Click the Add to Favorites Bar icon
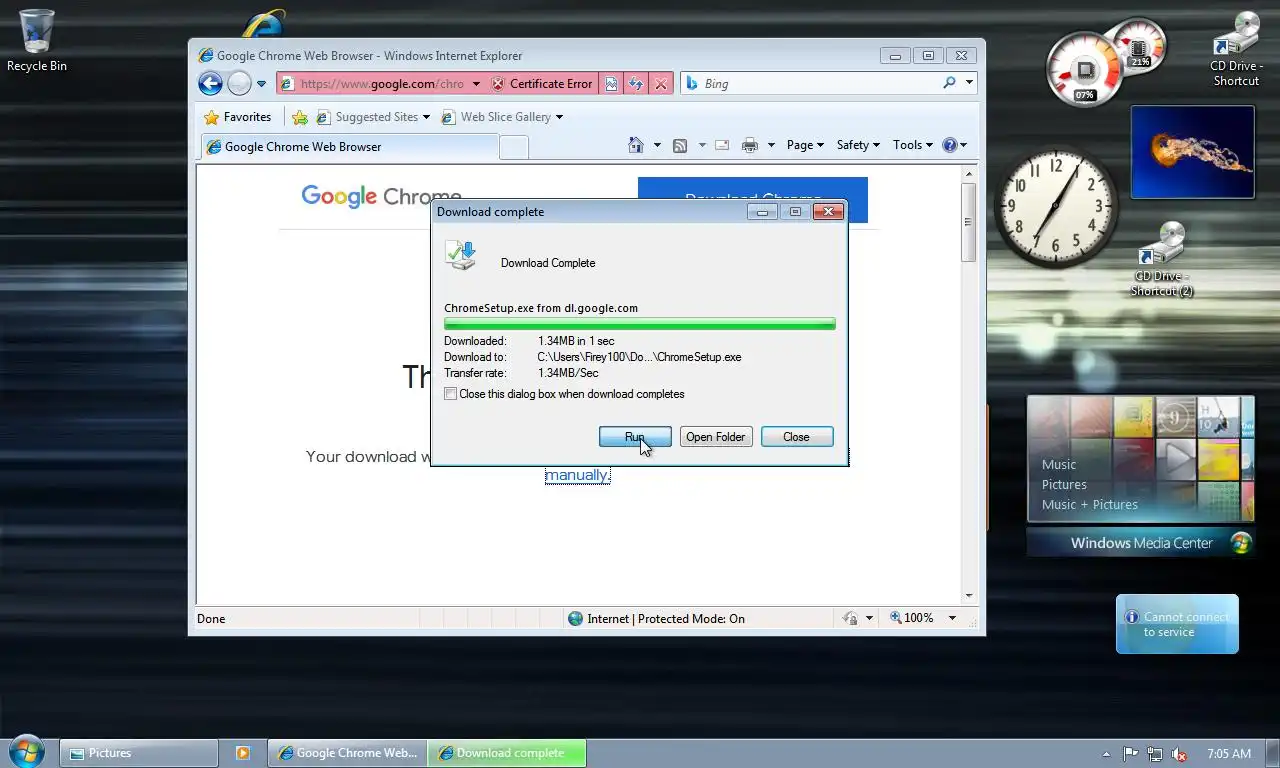 pos(300,117)
